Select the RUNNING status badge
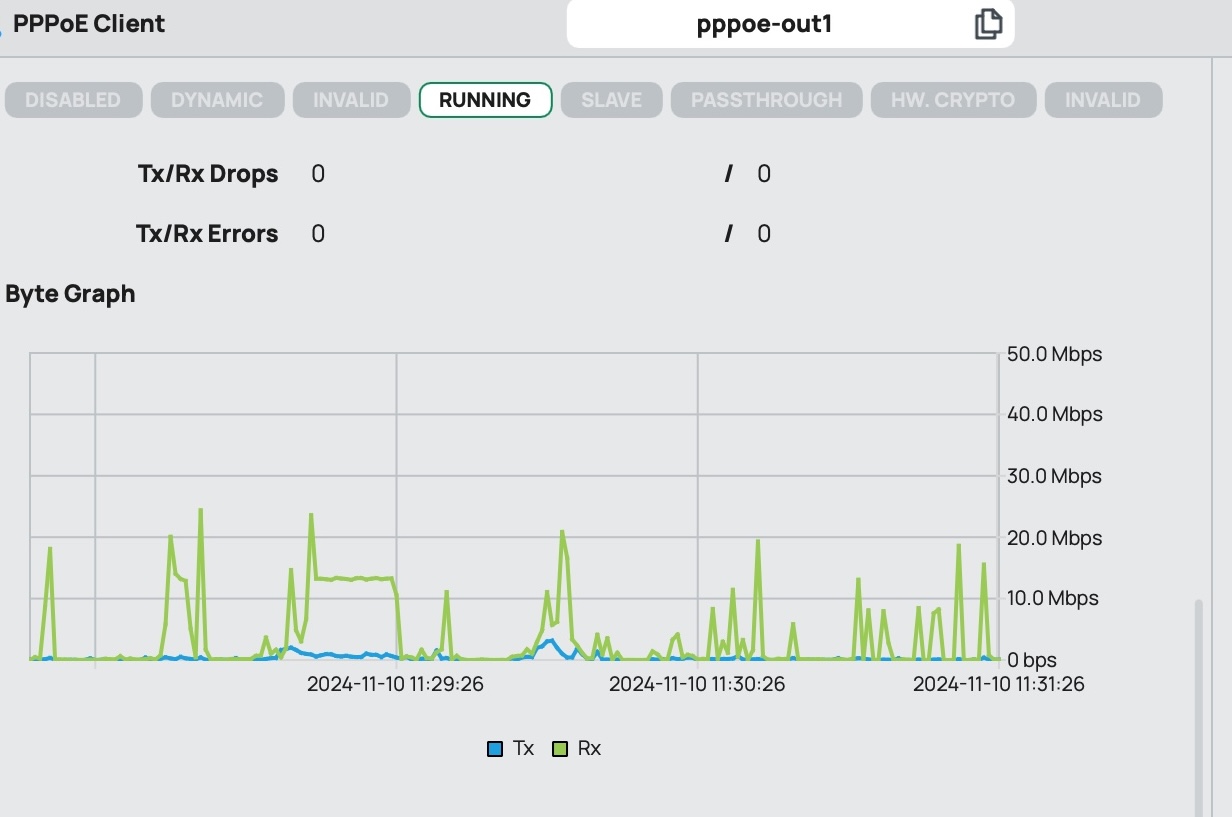The width and height of the screenshot is (1232, 817). pyautogui.click(x=485, y=100)
